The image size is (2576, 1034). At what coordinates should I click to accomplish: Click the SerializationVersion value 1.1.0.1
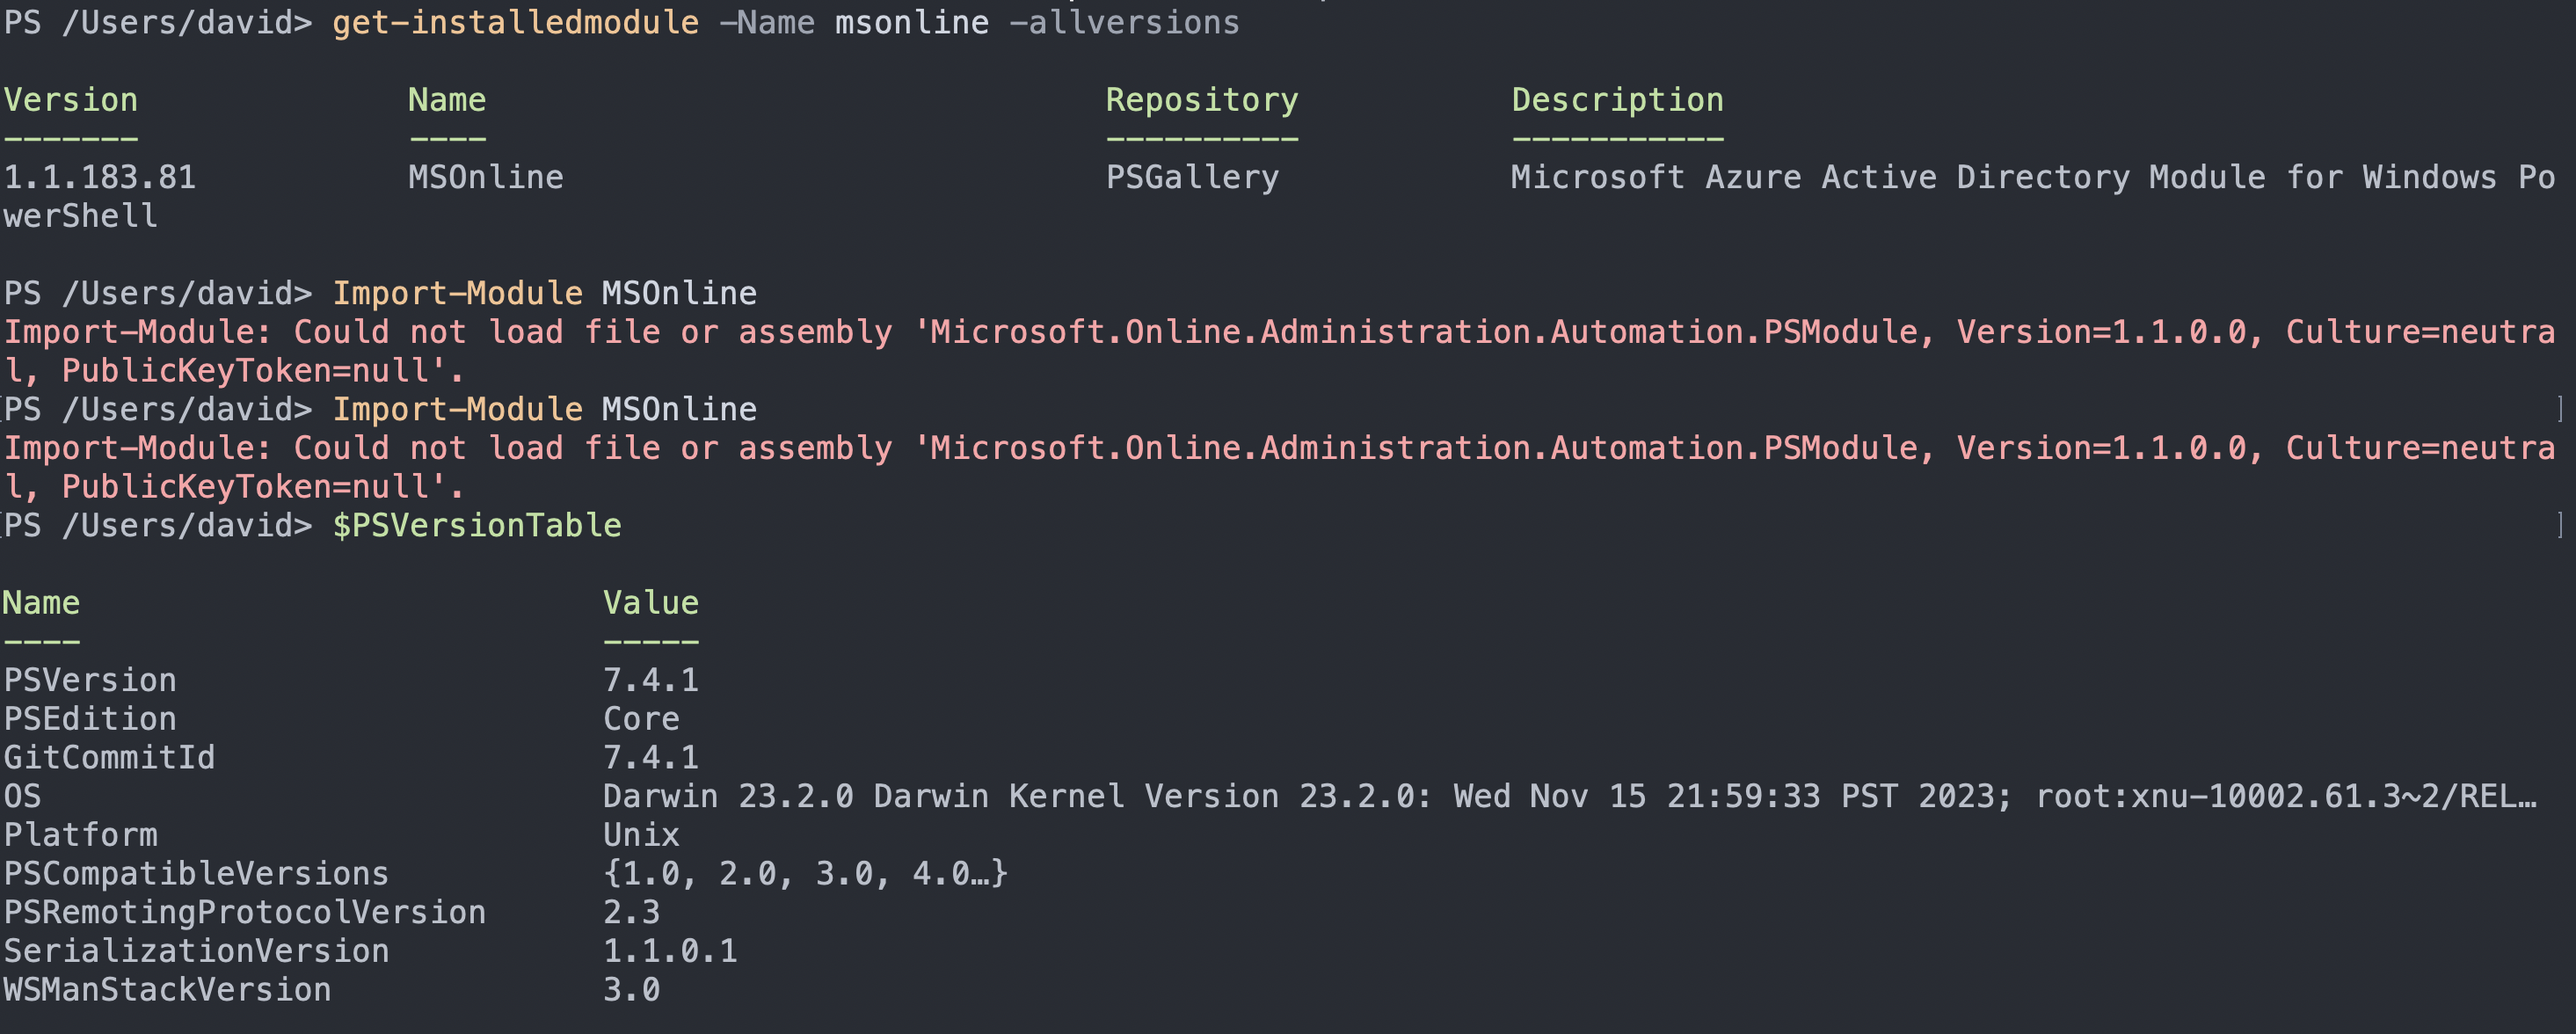tap(670, 951)
